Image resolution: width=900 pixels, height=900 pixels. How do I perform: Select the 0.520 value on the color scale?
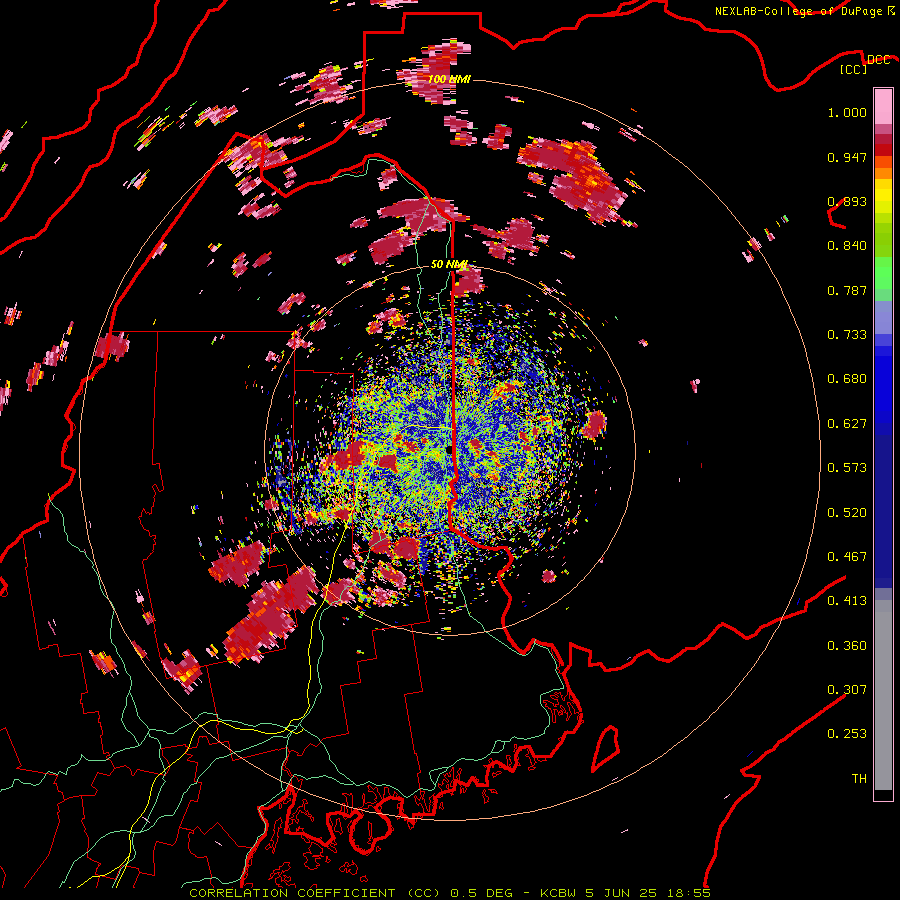coord(847,513)
